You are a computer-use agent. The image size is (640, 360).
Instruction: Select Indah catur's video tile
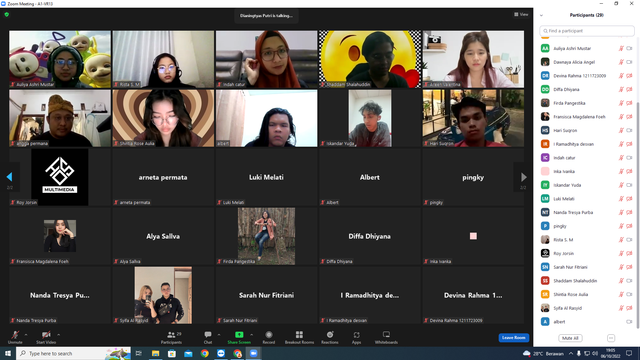point(267,59)
